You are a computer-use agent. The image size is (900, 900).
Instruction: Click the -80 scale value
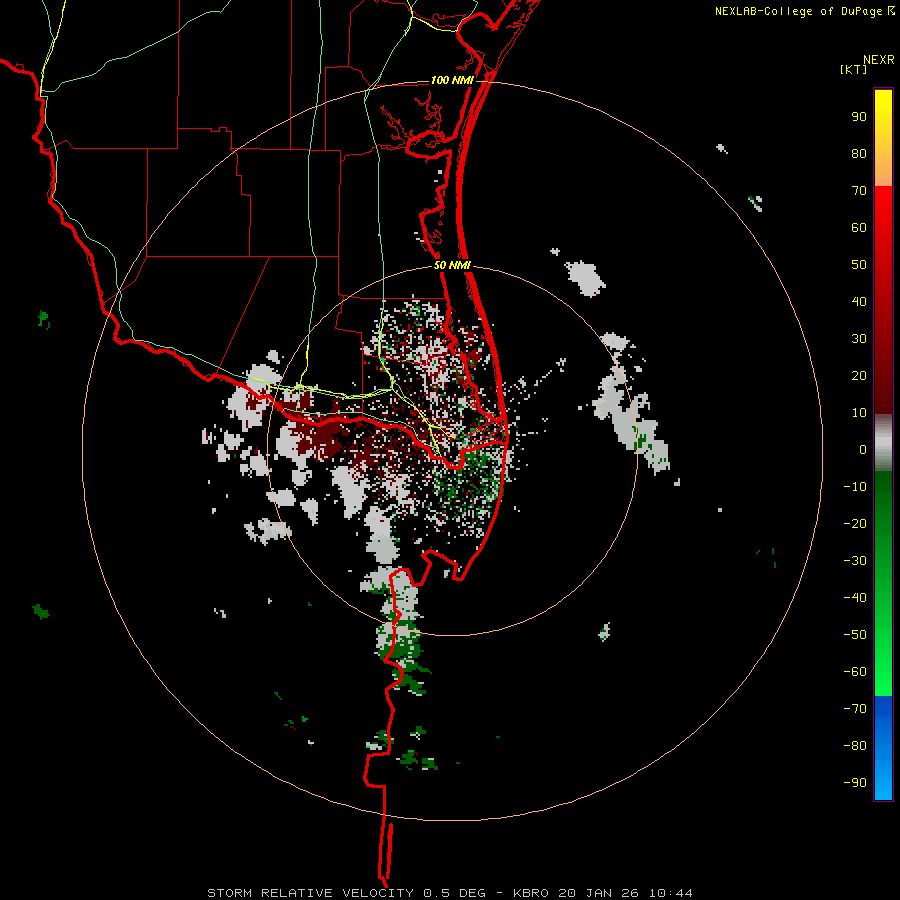pos(855,746)
